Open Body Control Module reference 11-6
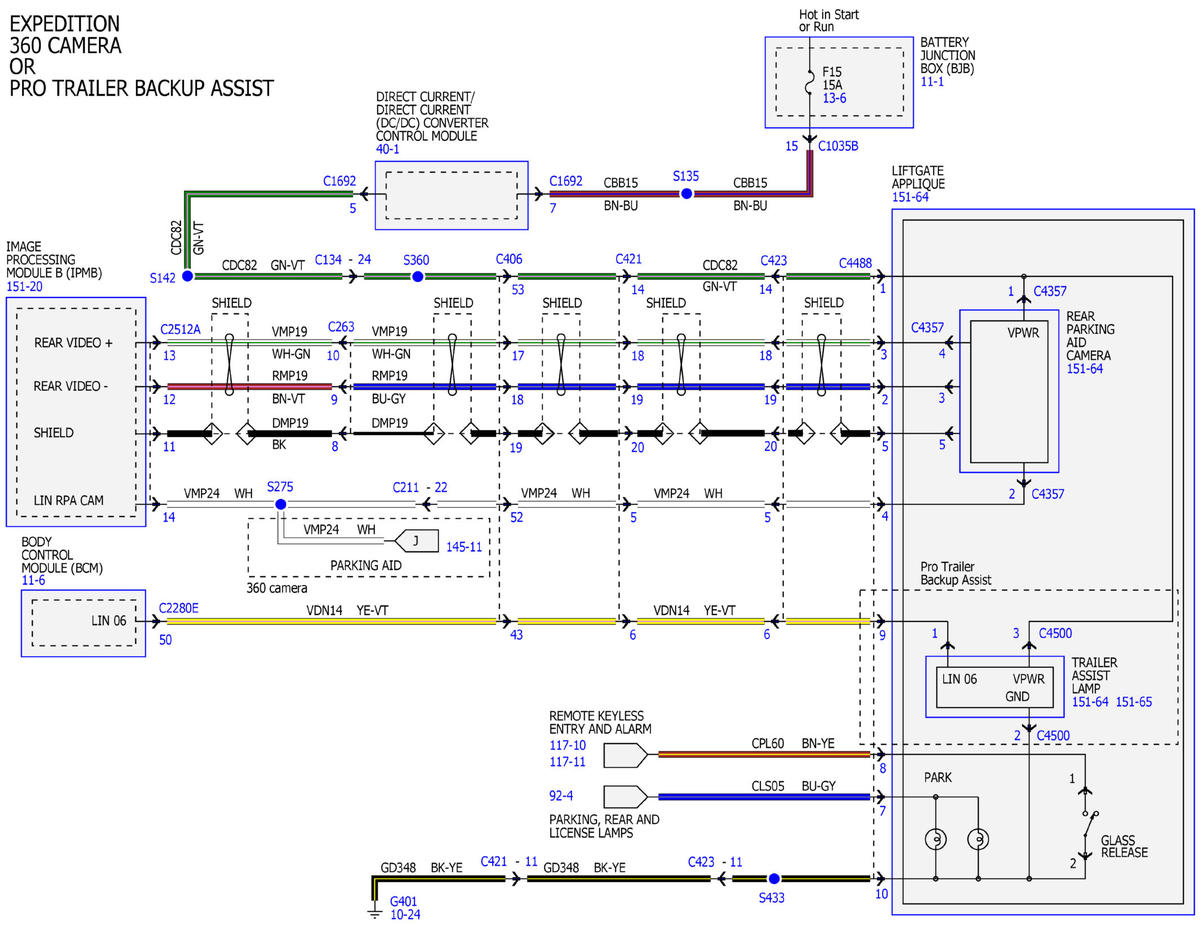 point(33,579)
